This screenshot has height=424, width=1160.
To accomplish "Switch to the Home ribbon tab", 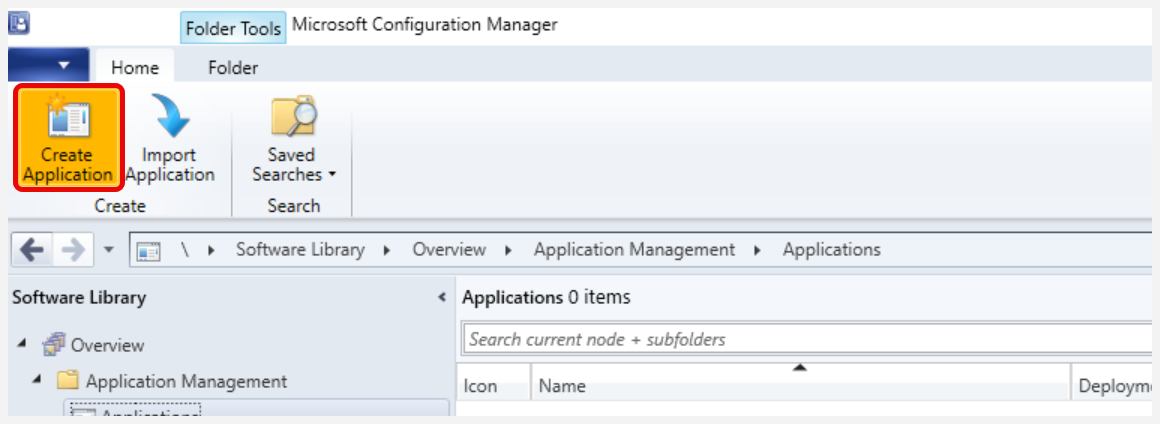I will coord(135,67).
